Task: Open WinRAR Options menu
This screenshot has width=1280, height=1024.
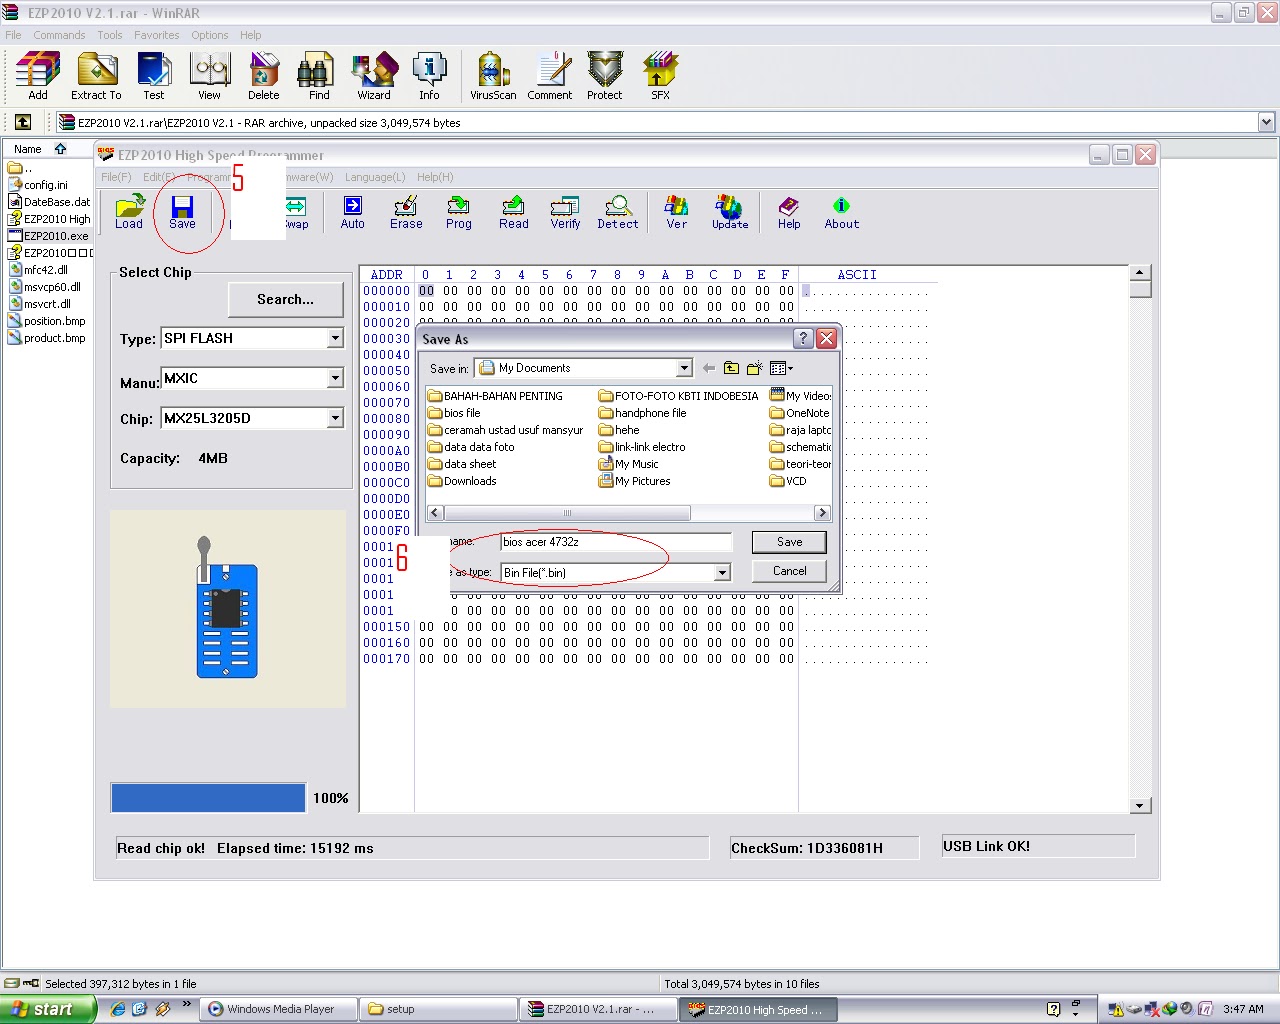Action: point(210,35)
